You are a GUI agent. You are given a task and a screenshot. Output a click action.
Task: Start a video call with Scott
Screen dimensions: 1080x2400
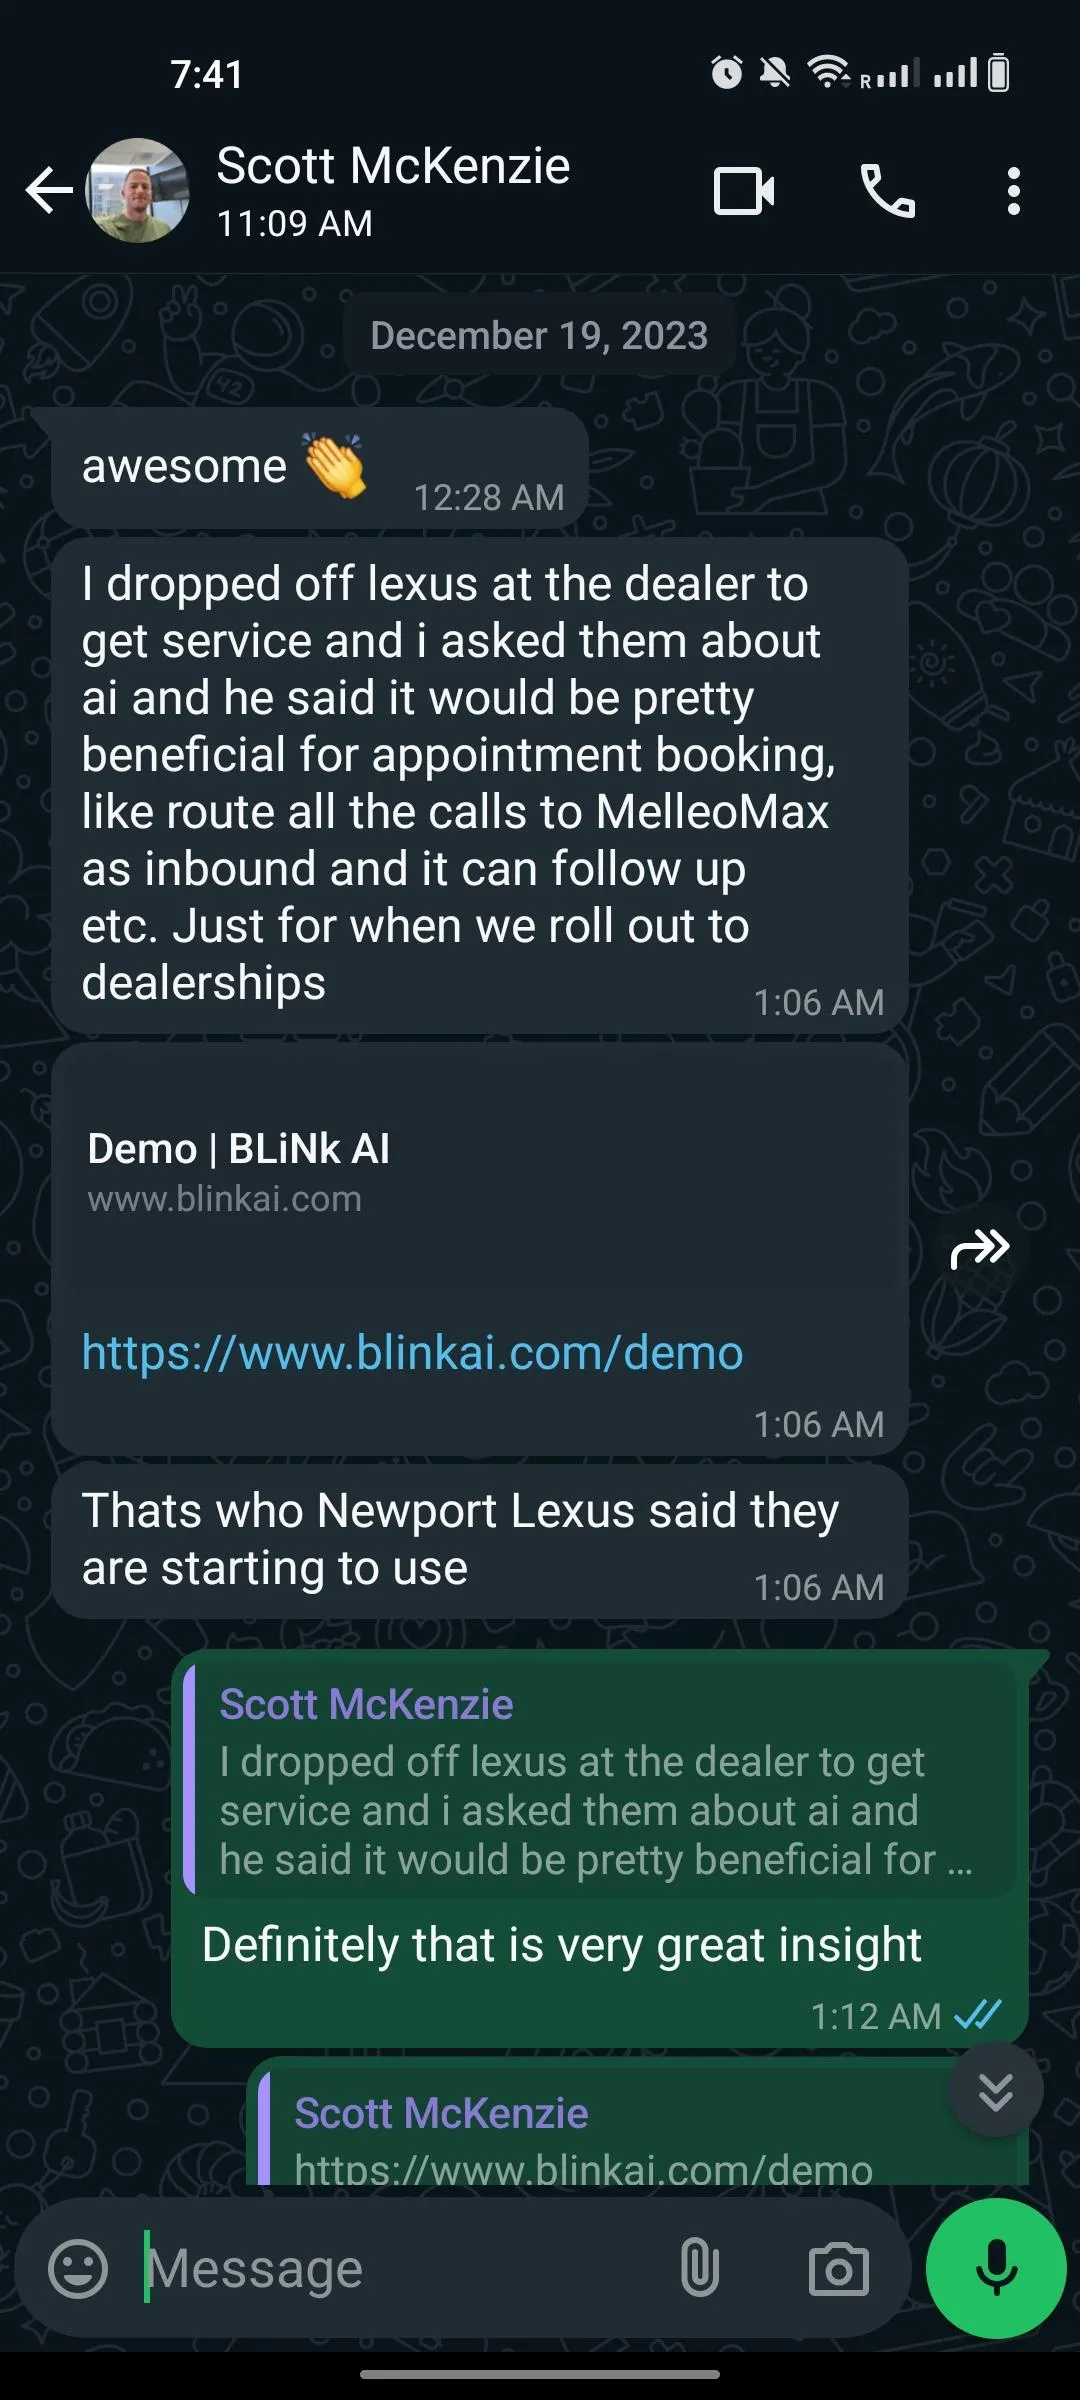tap(744, 191)
